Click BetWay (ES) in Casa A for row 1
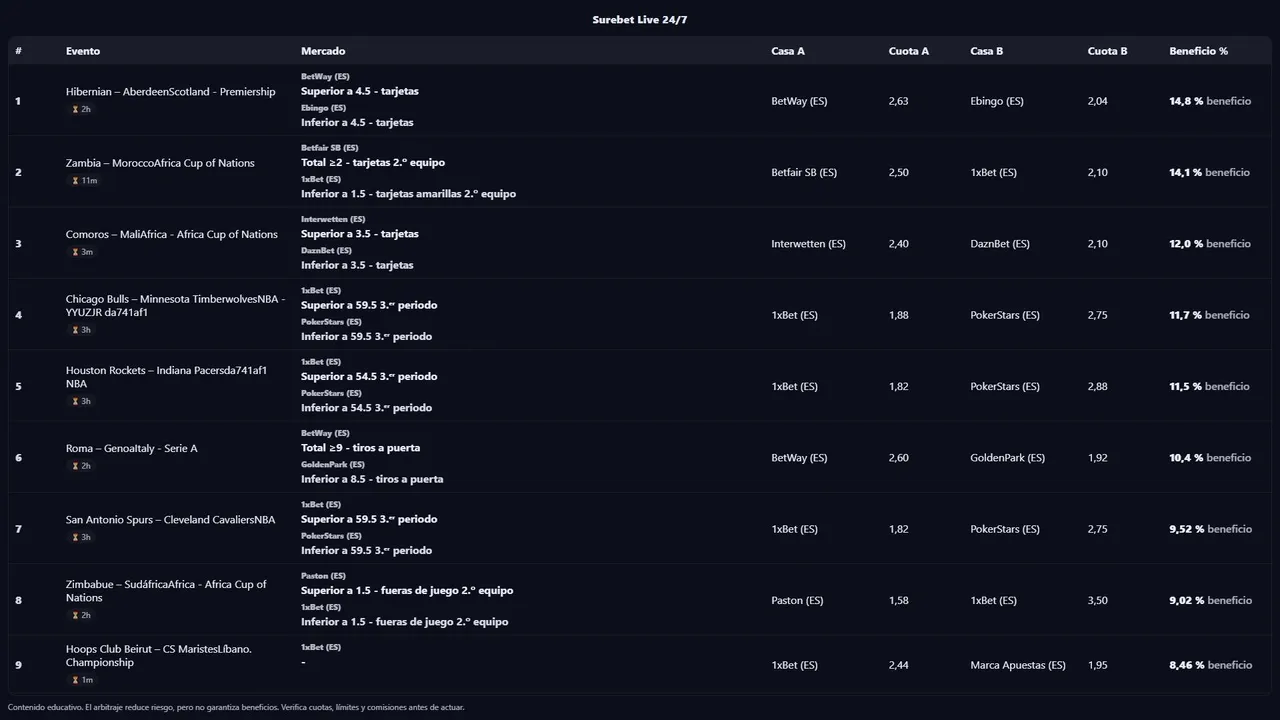The height and width of the screenshot is (720, 1280). click(799, 101)
